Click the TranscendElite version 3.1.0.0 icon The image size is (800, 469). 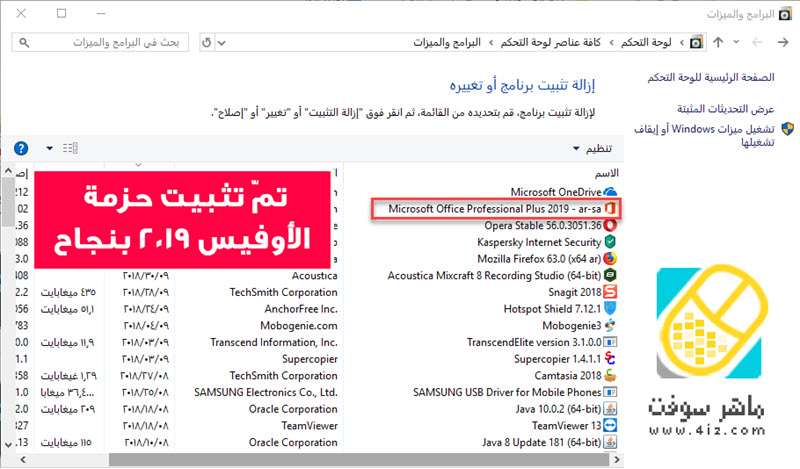pos(610,342)
